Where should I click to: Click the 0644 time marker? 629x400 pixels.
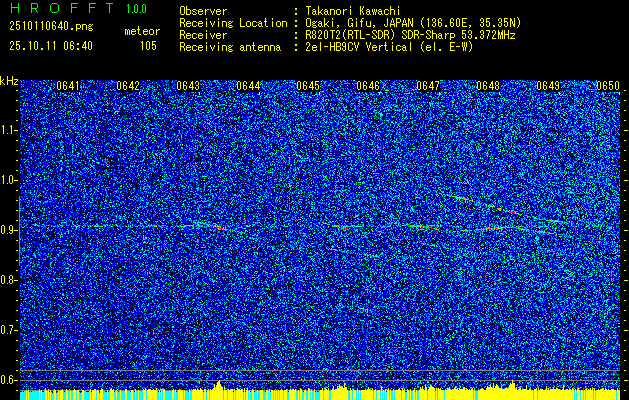coord(248,86)
